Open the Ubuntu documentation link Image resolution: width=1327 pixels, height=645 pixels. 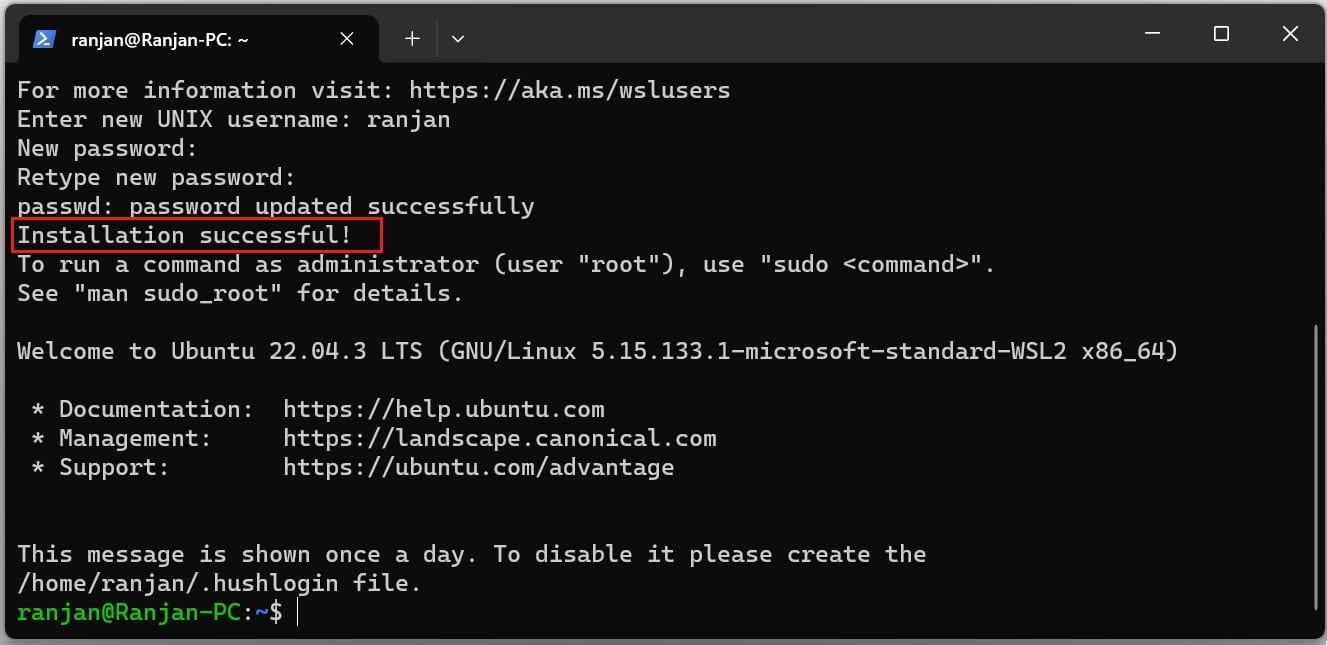pyautogui.click(x=443, y=408)
